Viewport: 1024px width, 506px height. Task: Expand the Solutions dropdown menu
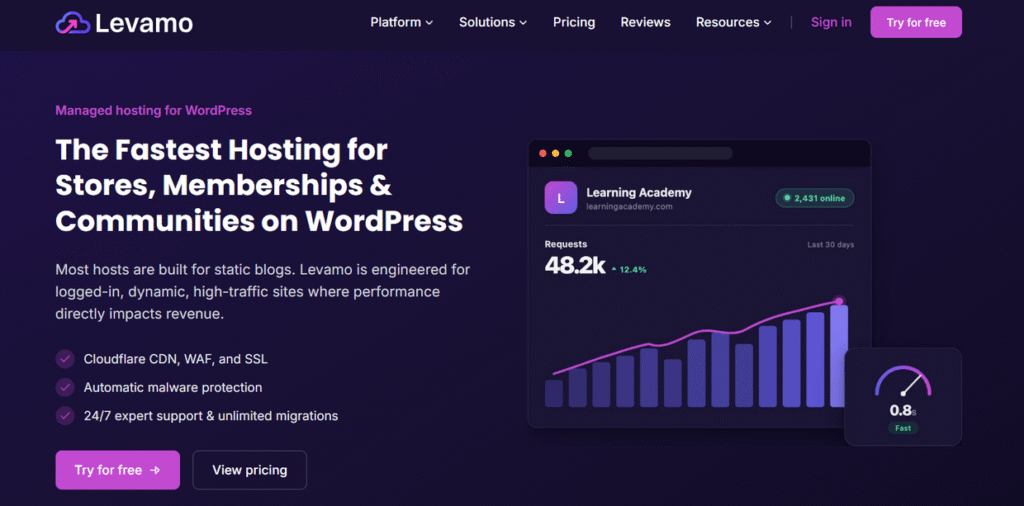(x=493, y=22)
